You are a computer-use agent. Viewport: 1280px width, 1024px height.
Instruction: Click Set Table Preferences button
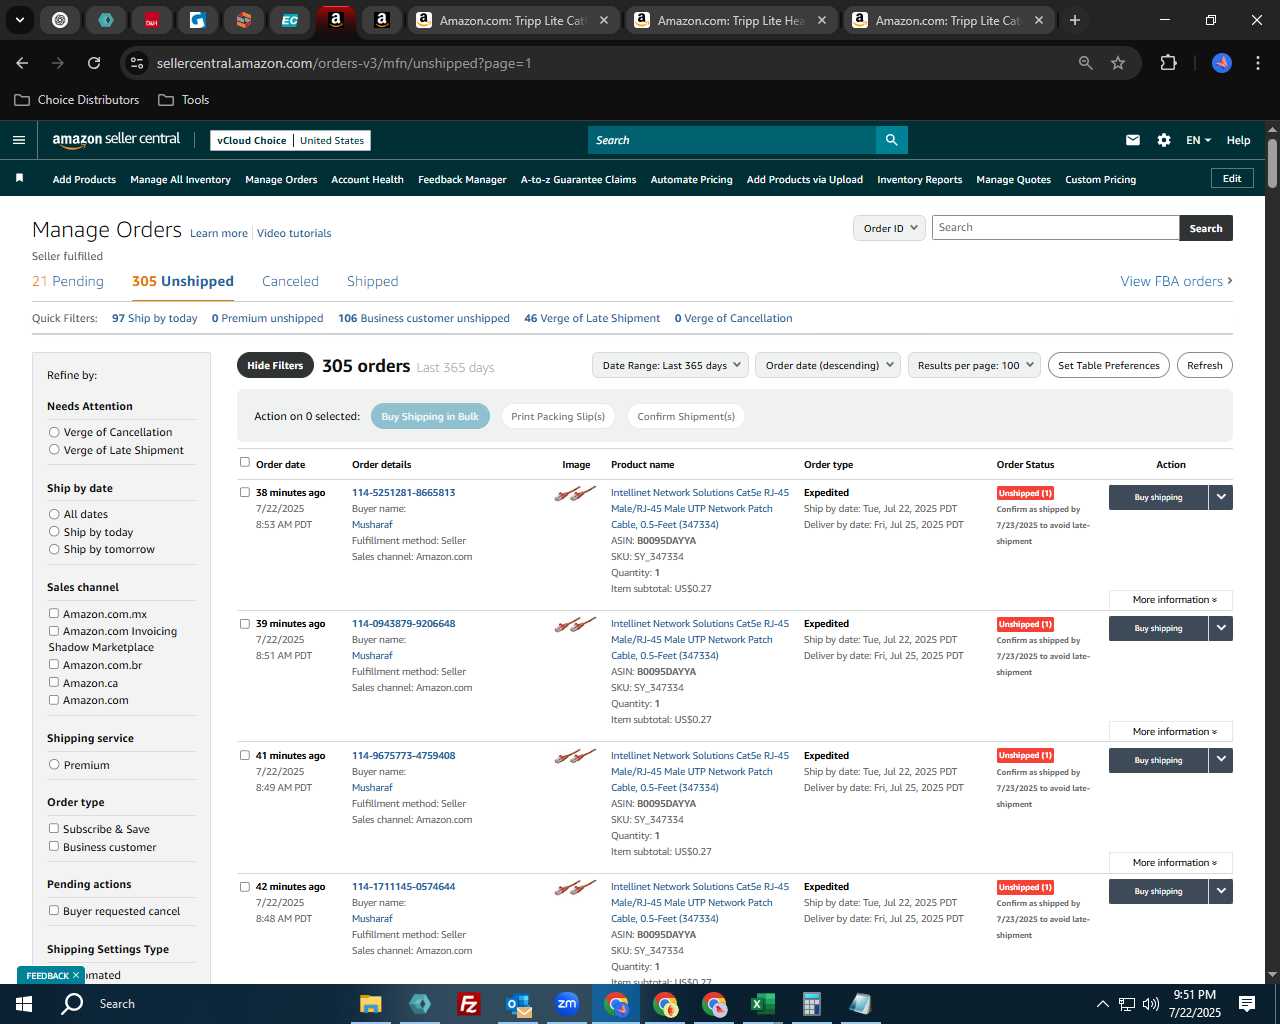click(1109, 365)
